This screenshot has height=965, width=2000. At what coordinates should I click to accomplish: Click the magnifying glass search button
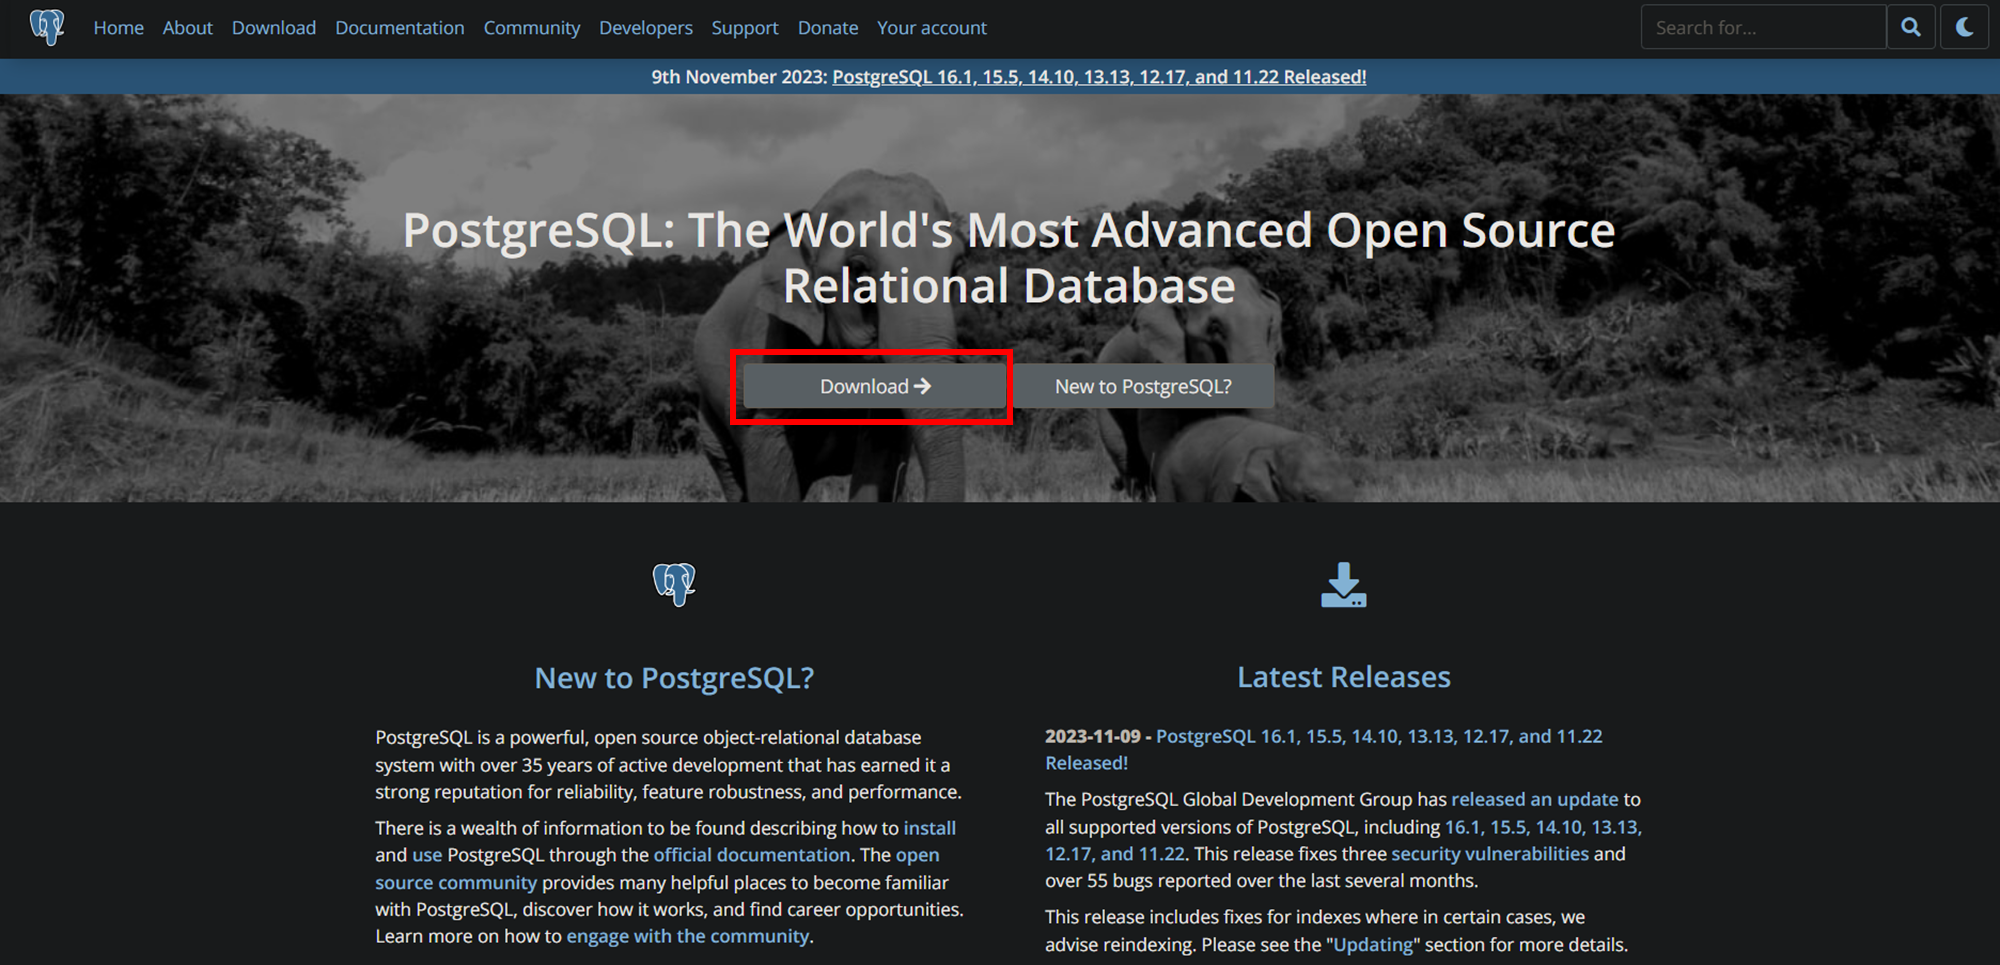[1911, 27]
